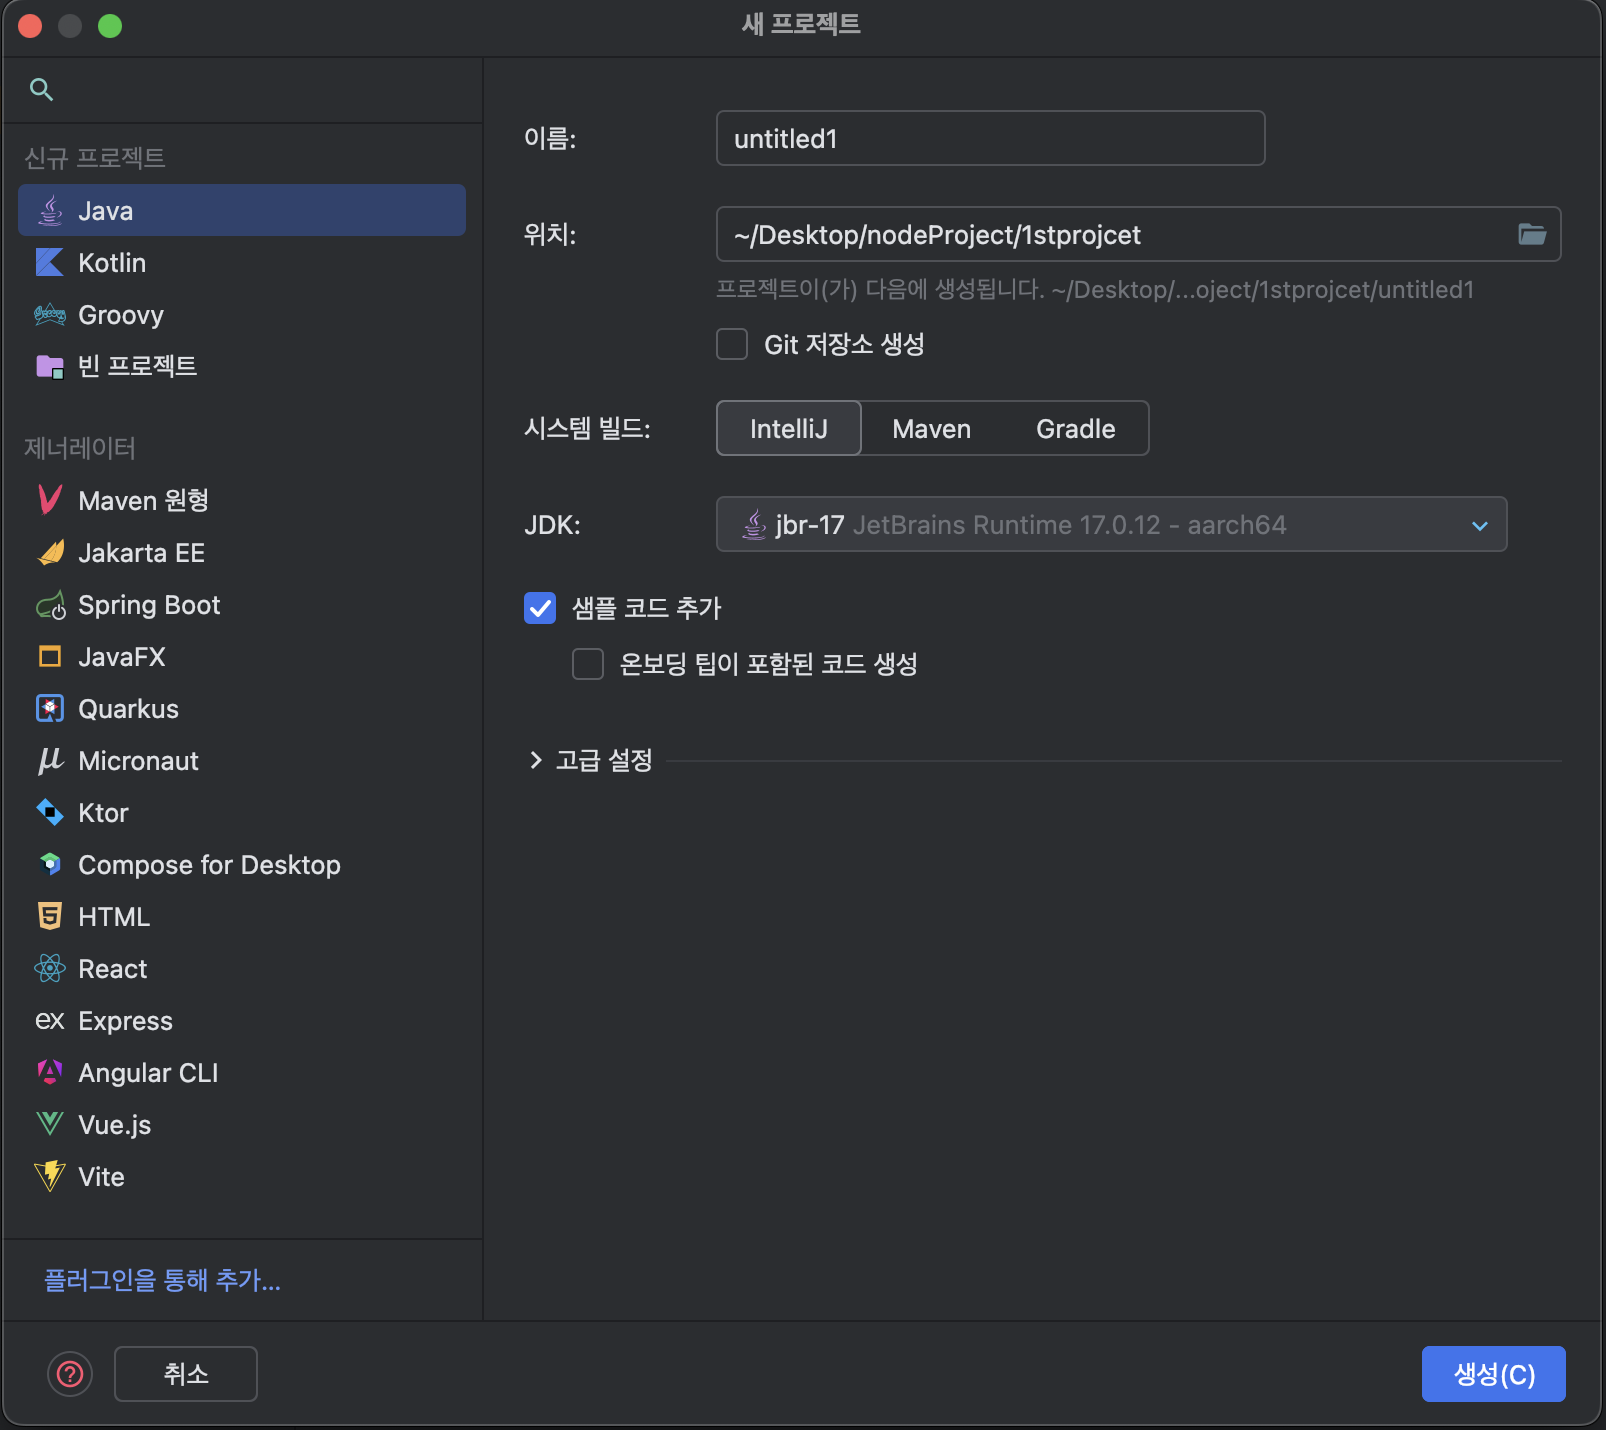Select the Quarkus generator label
This screenshot has height=1430, width=1606.
point(128,709)
